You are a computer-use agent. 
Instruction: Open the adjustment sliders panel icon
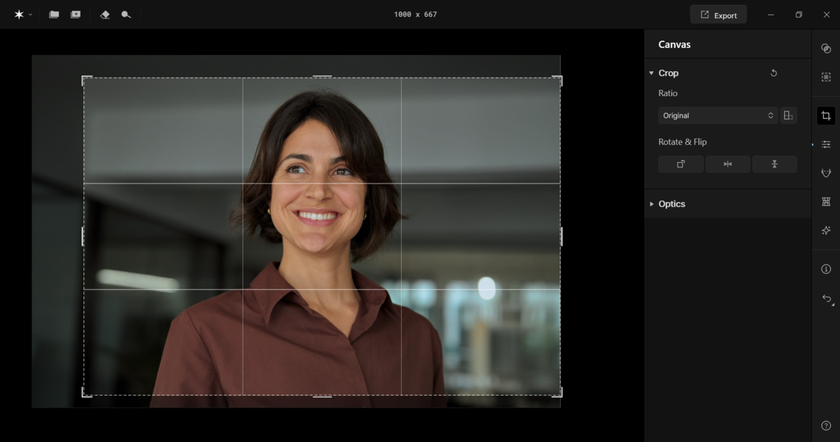click(x=826, y=145)
